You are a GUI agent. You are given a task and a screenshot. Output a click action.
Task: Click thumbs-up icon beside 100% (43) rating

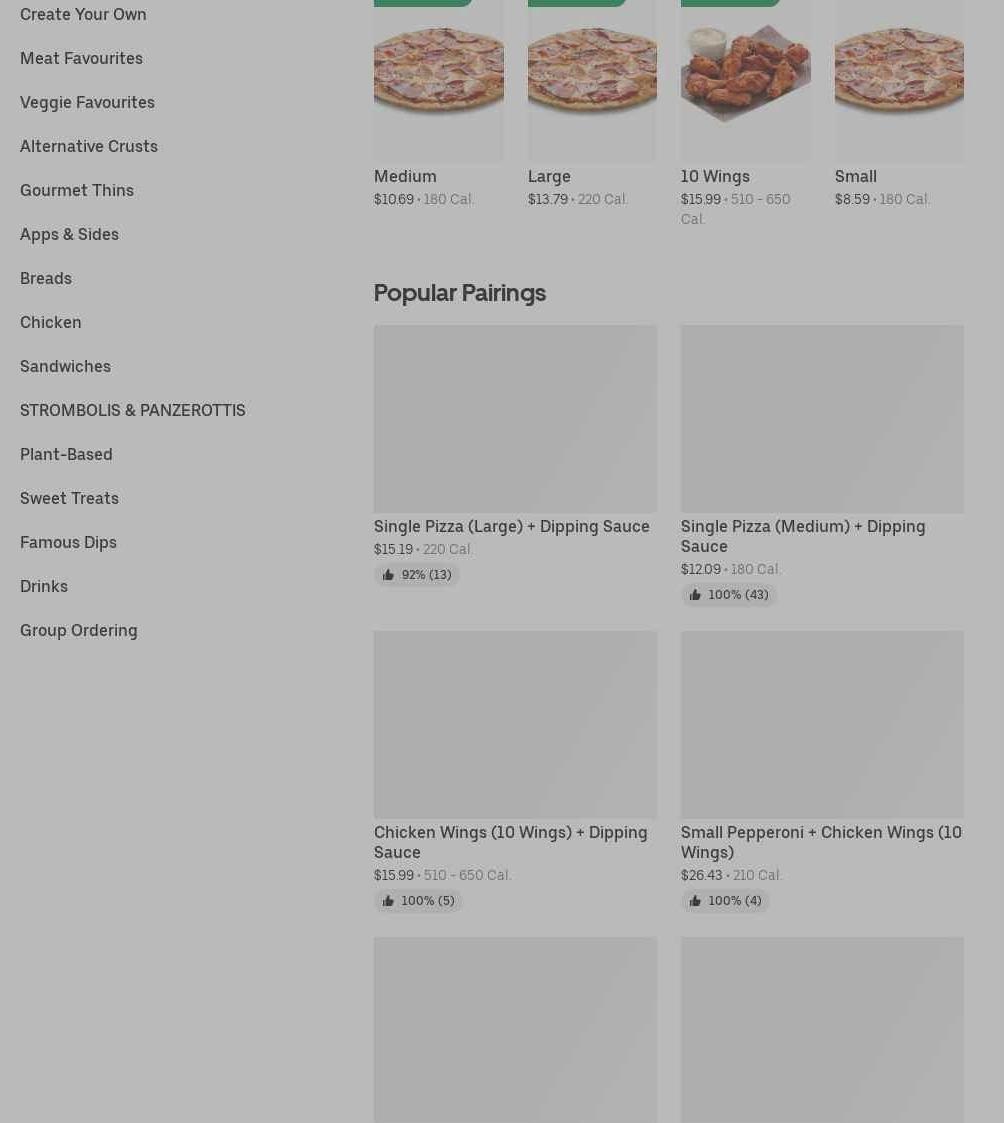tap(695, 595)
